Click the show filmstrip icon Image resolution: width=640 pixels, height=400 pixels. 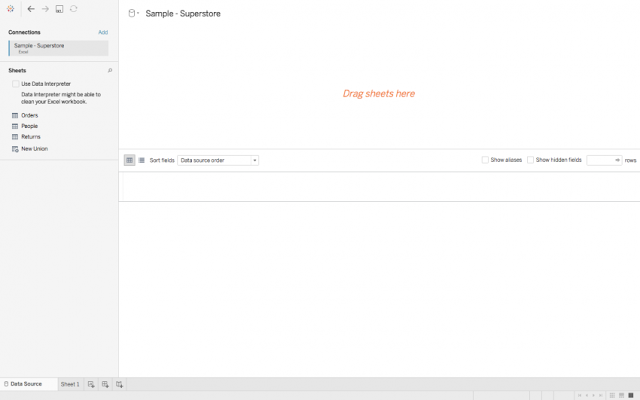[622, 396]
